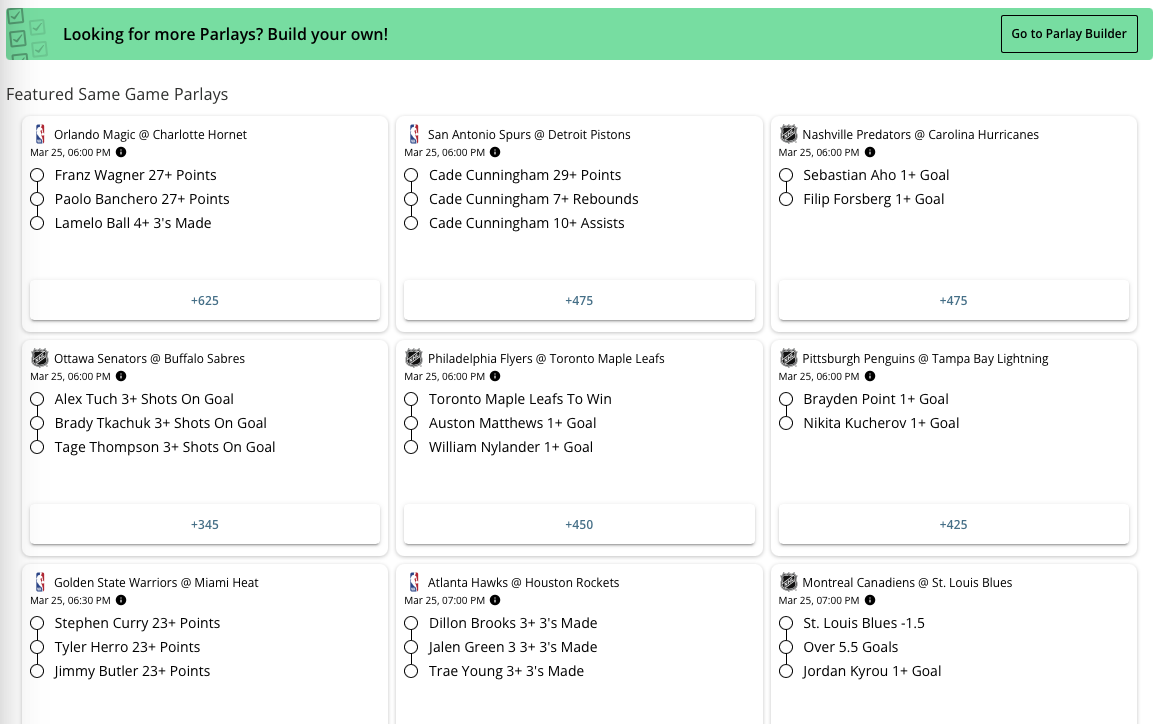Open Go to Parlay Builder

tap(1069, 34)
